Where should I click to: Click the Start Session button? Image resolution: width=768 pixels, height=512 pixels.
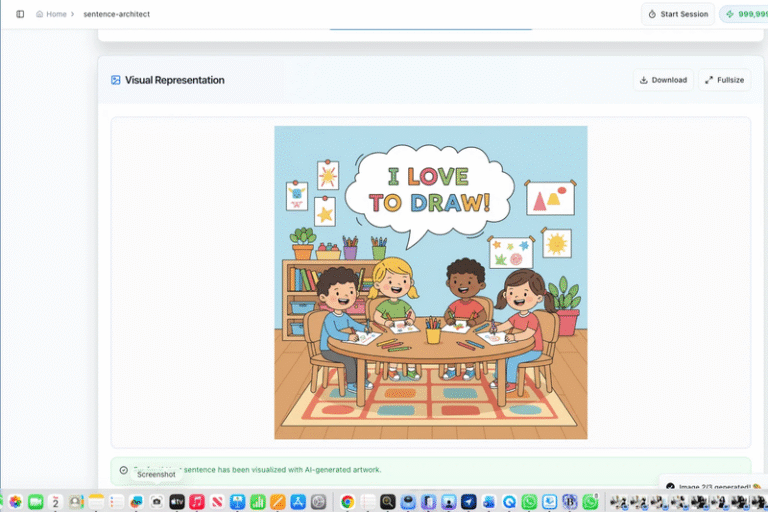point(678,14)
